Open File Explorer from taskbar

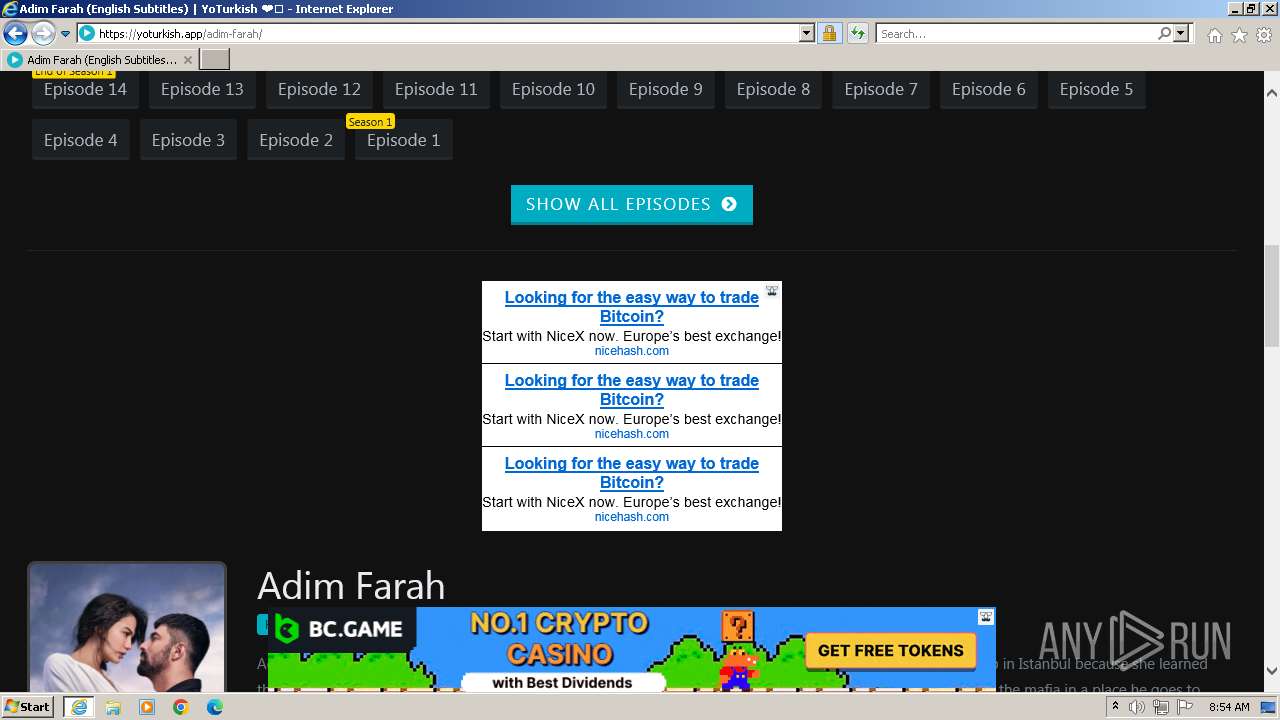pyautogui.click(x=113, y=707)
